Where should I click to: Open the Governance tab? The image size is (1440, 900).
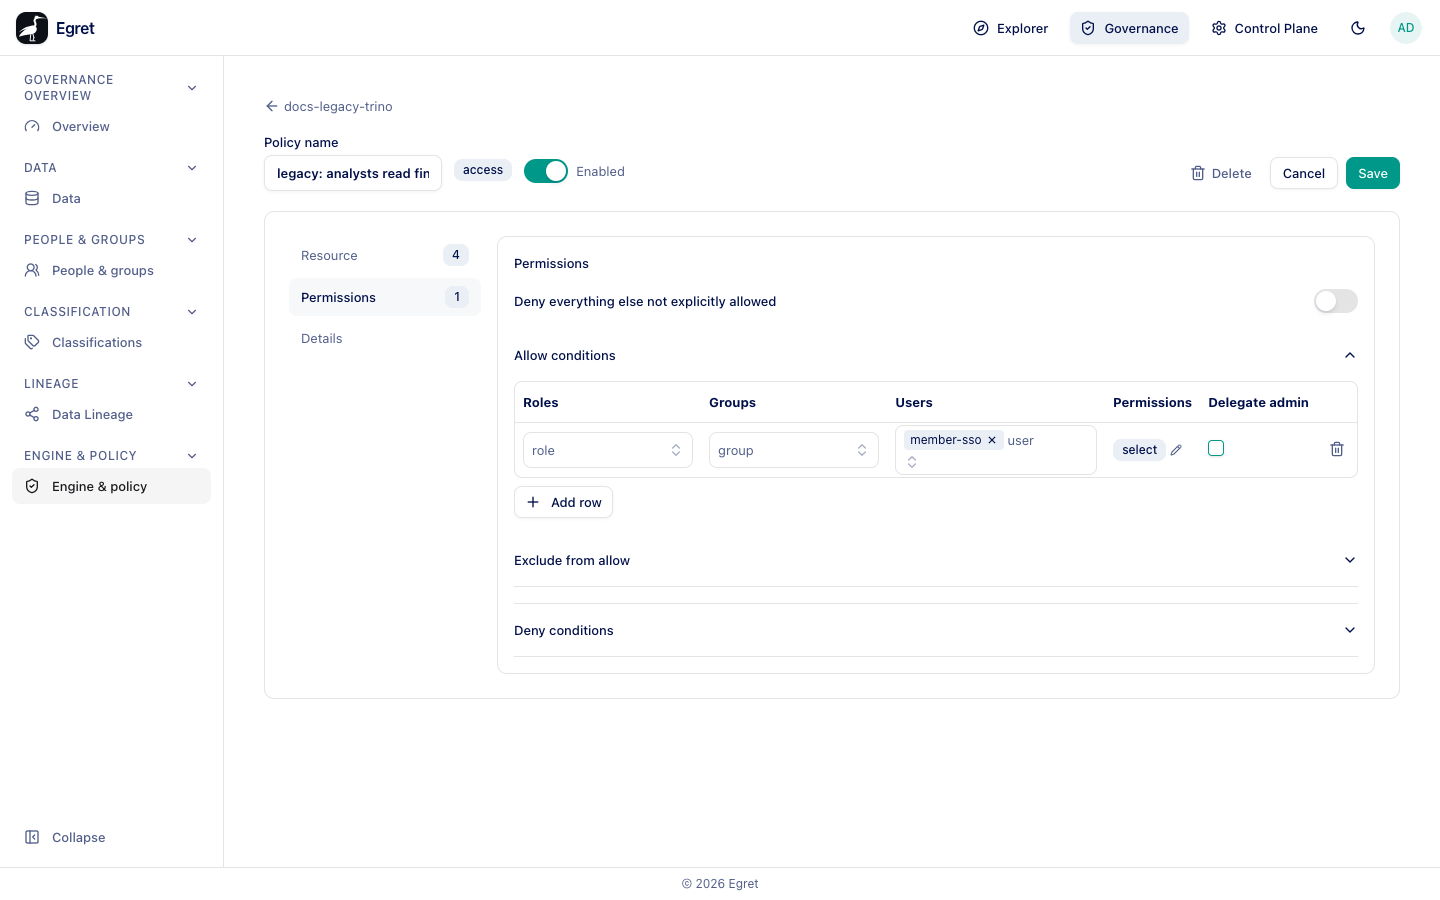(1129, 28)
